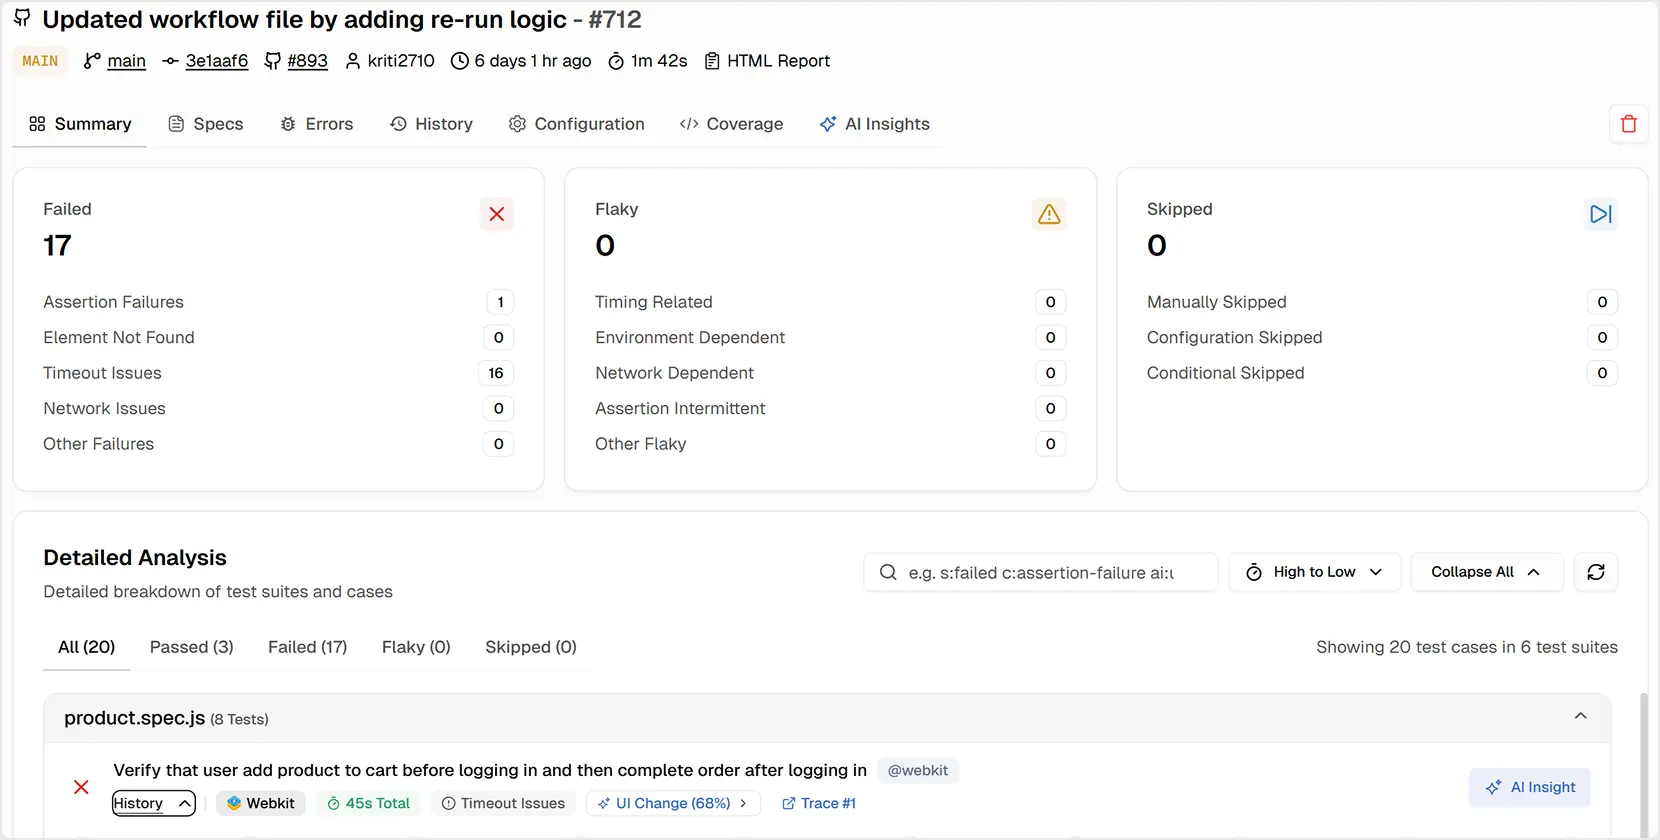
Task: Open pull request #893 link
Action: pyautogui.click(x=308, y=61)
